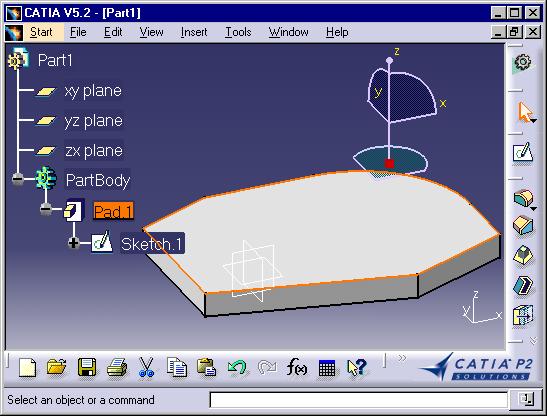Open the Insert menu

click(194, 32)
